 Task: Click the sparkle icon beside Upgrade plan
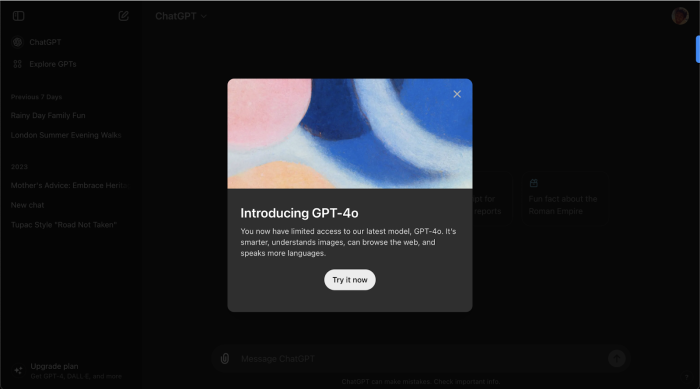(x=18, y=371)
